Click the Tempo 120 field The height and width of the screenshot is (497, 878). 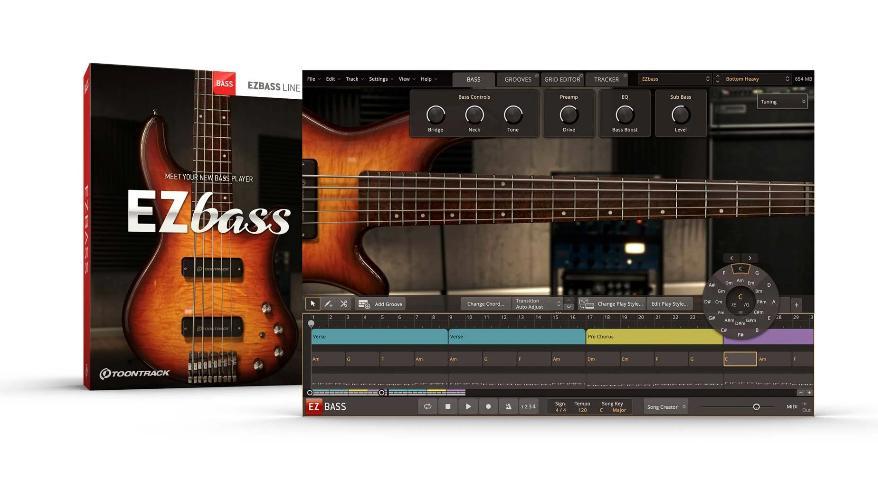582,407
